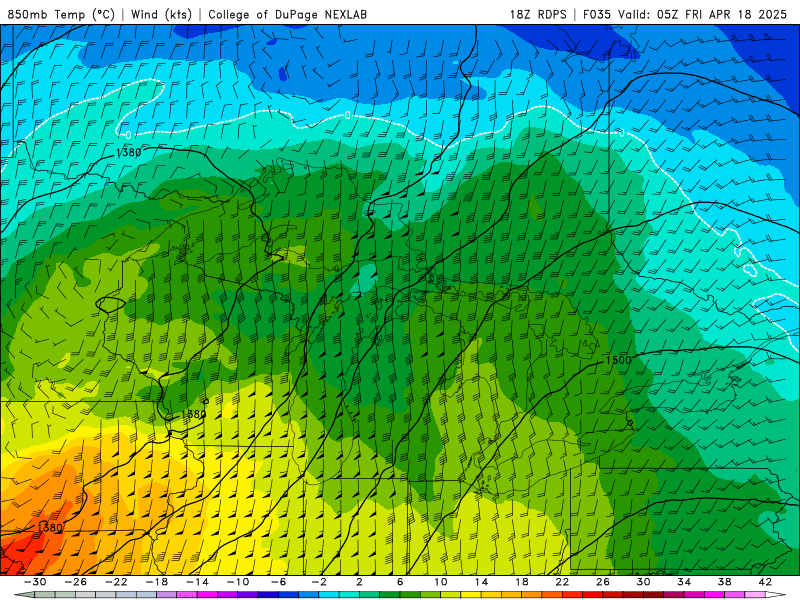Click the '30' colorbar tick label

point(643,582)
